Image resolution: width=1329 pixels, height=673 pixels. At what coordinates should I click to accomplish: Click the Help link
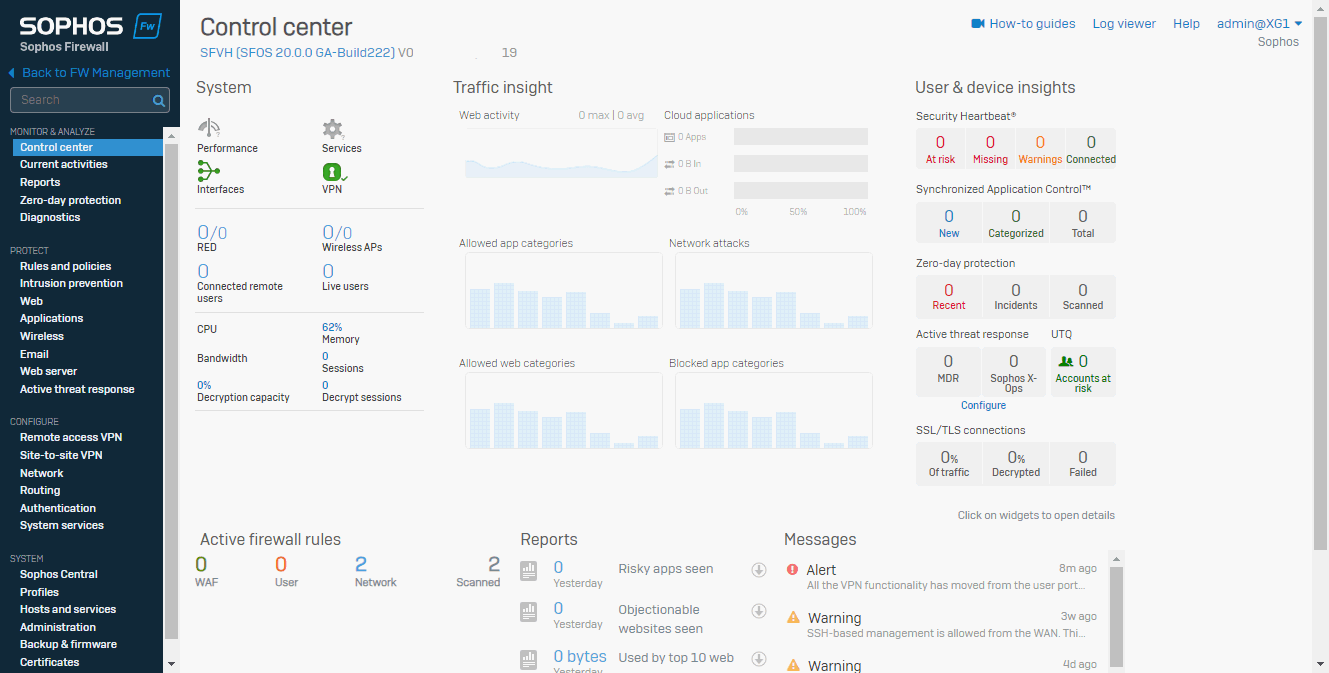point(1186,24)
